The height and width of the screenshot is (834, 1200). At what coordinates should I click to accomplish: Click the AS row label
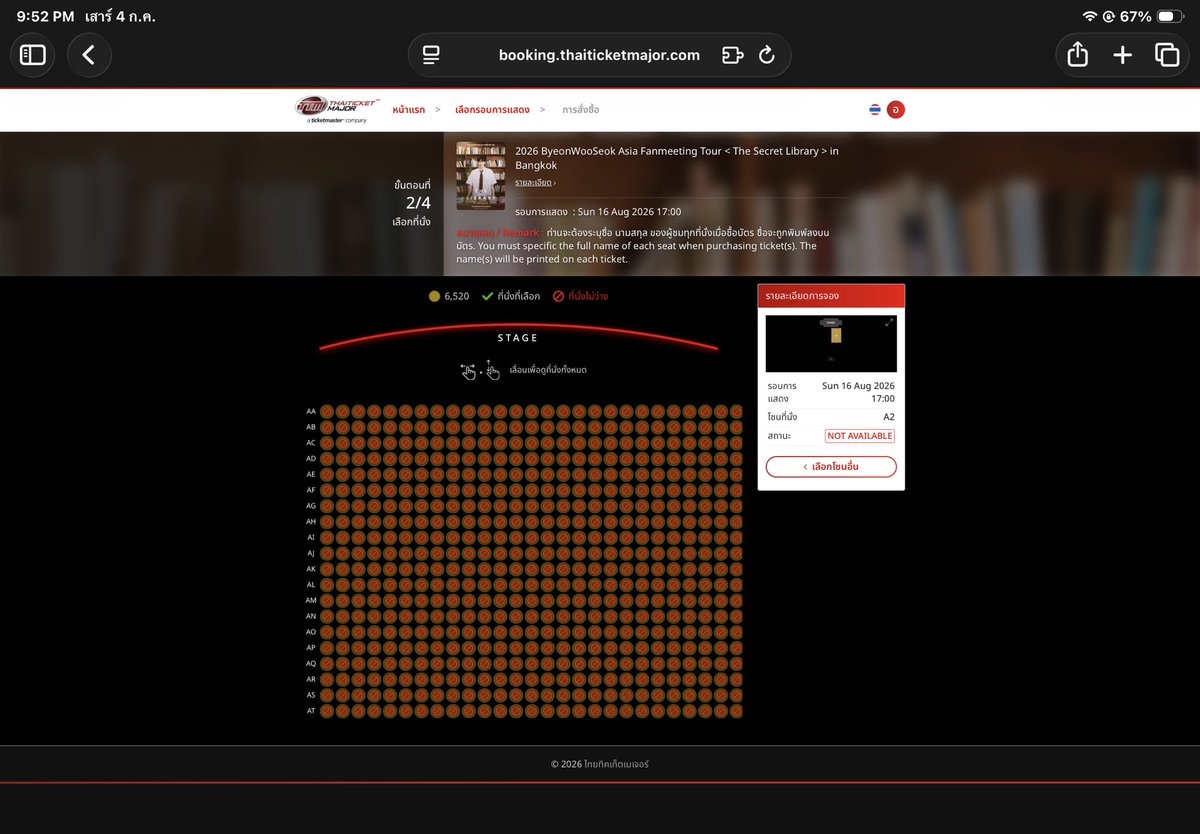[x=311, y=695]
